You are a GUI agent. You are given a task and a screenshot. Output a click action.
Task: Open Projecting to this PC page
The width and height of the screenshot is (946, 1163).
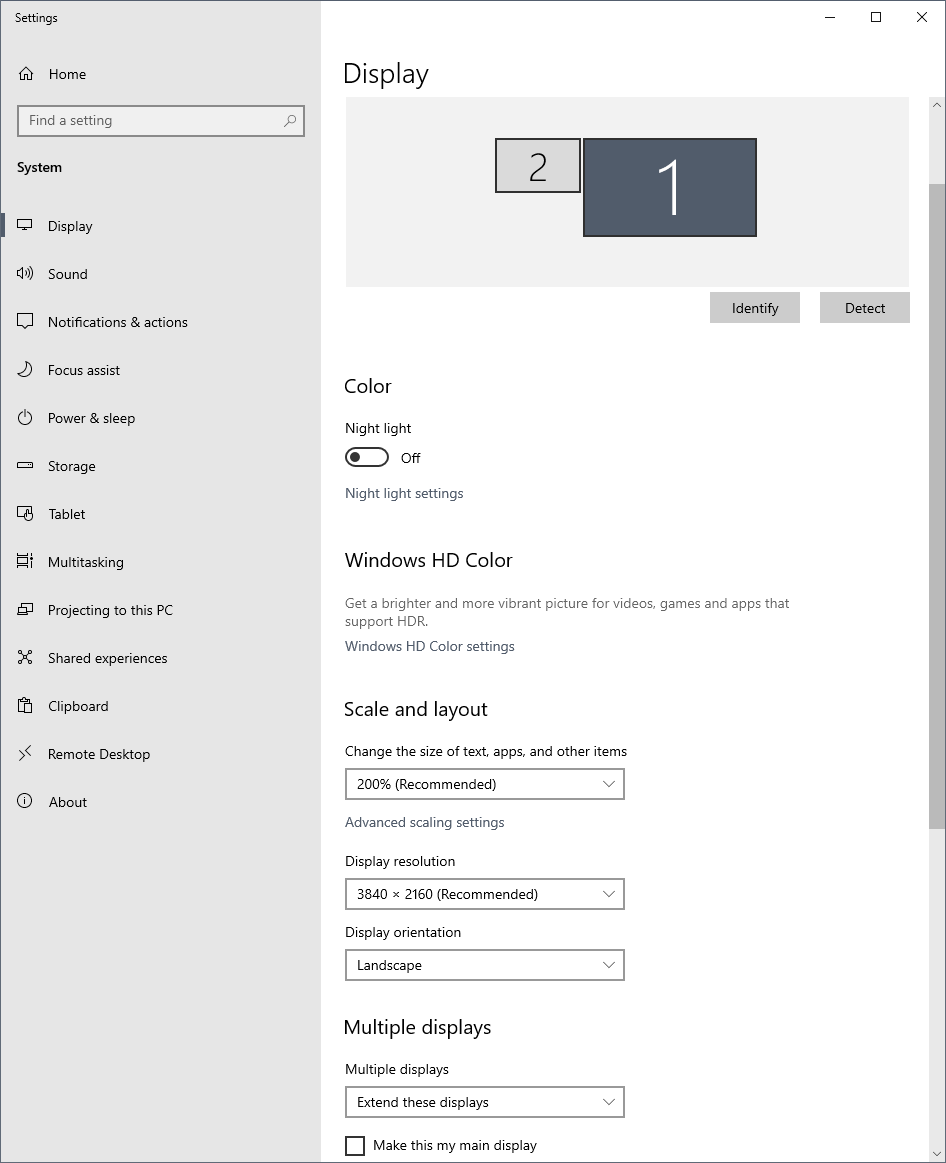point(160,610)
